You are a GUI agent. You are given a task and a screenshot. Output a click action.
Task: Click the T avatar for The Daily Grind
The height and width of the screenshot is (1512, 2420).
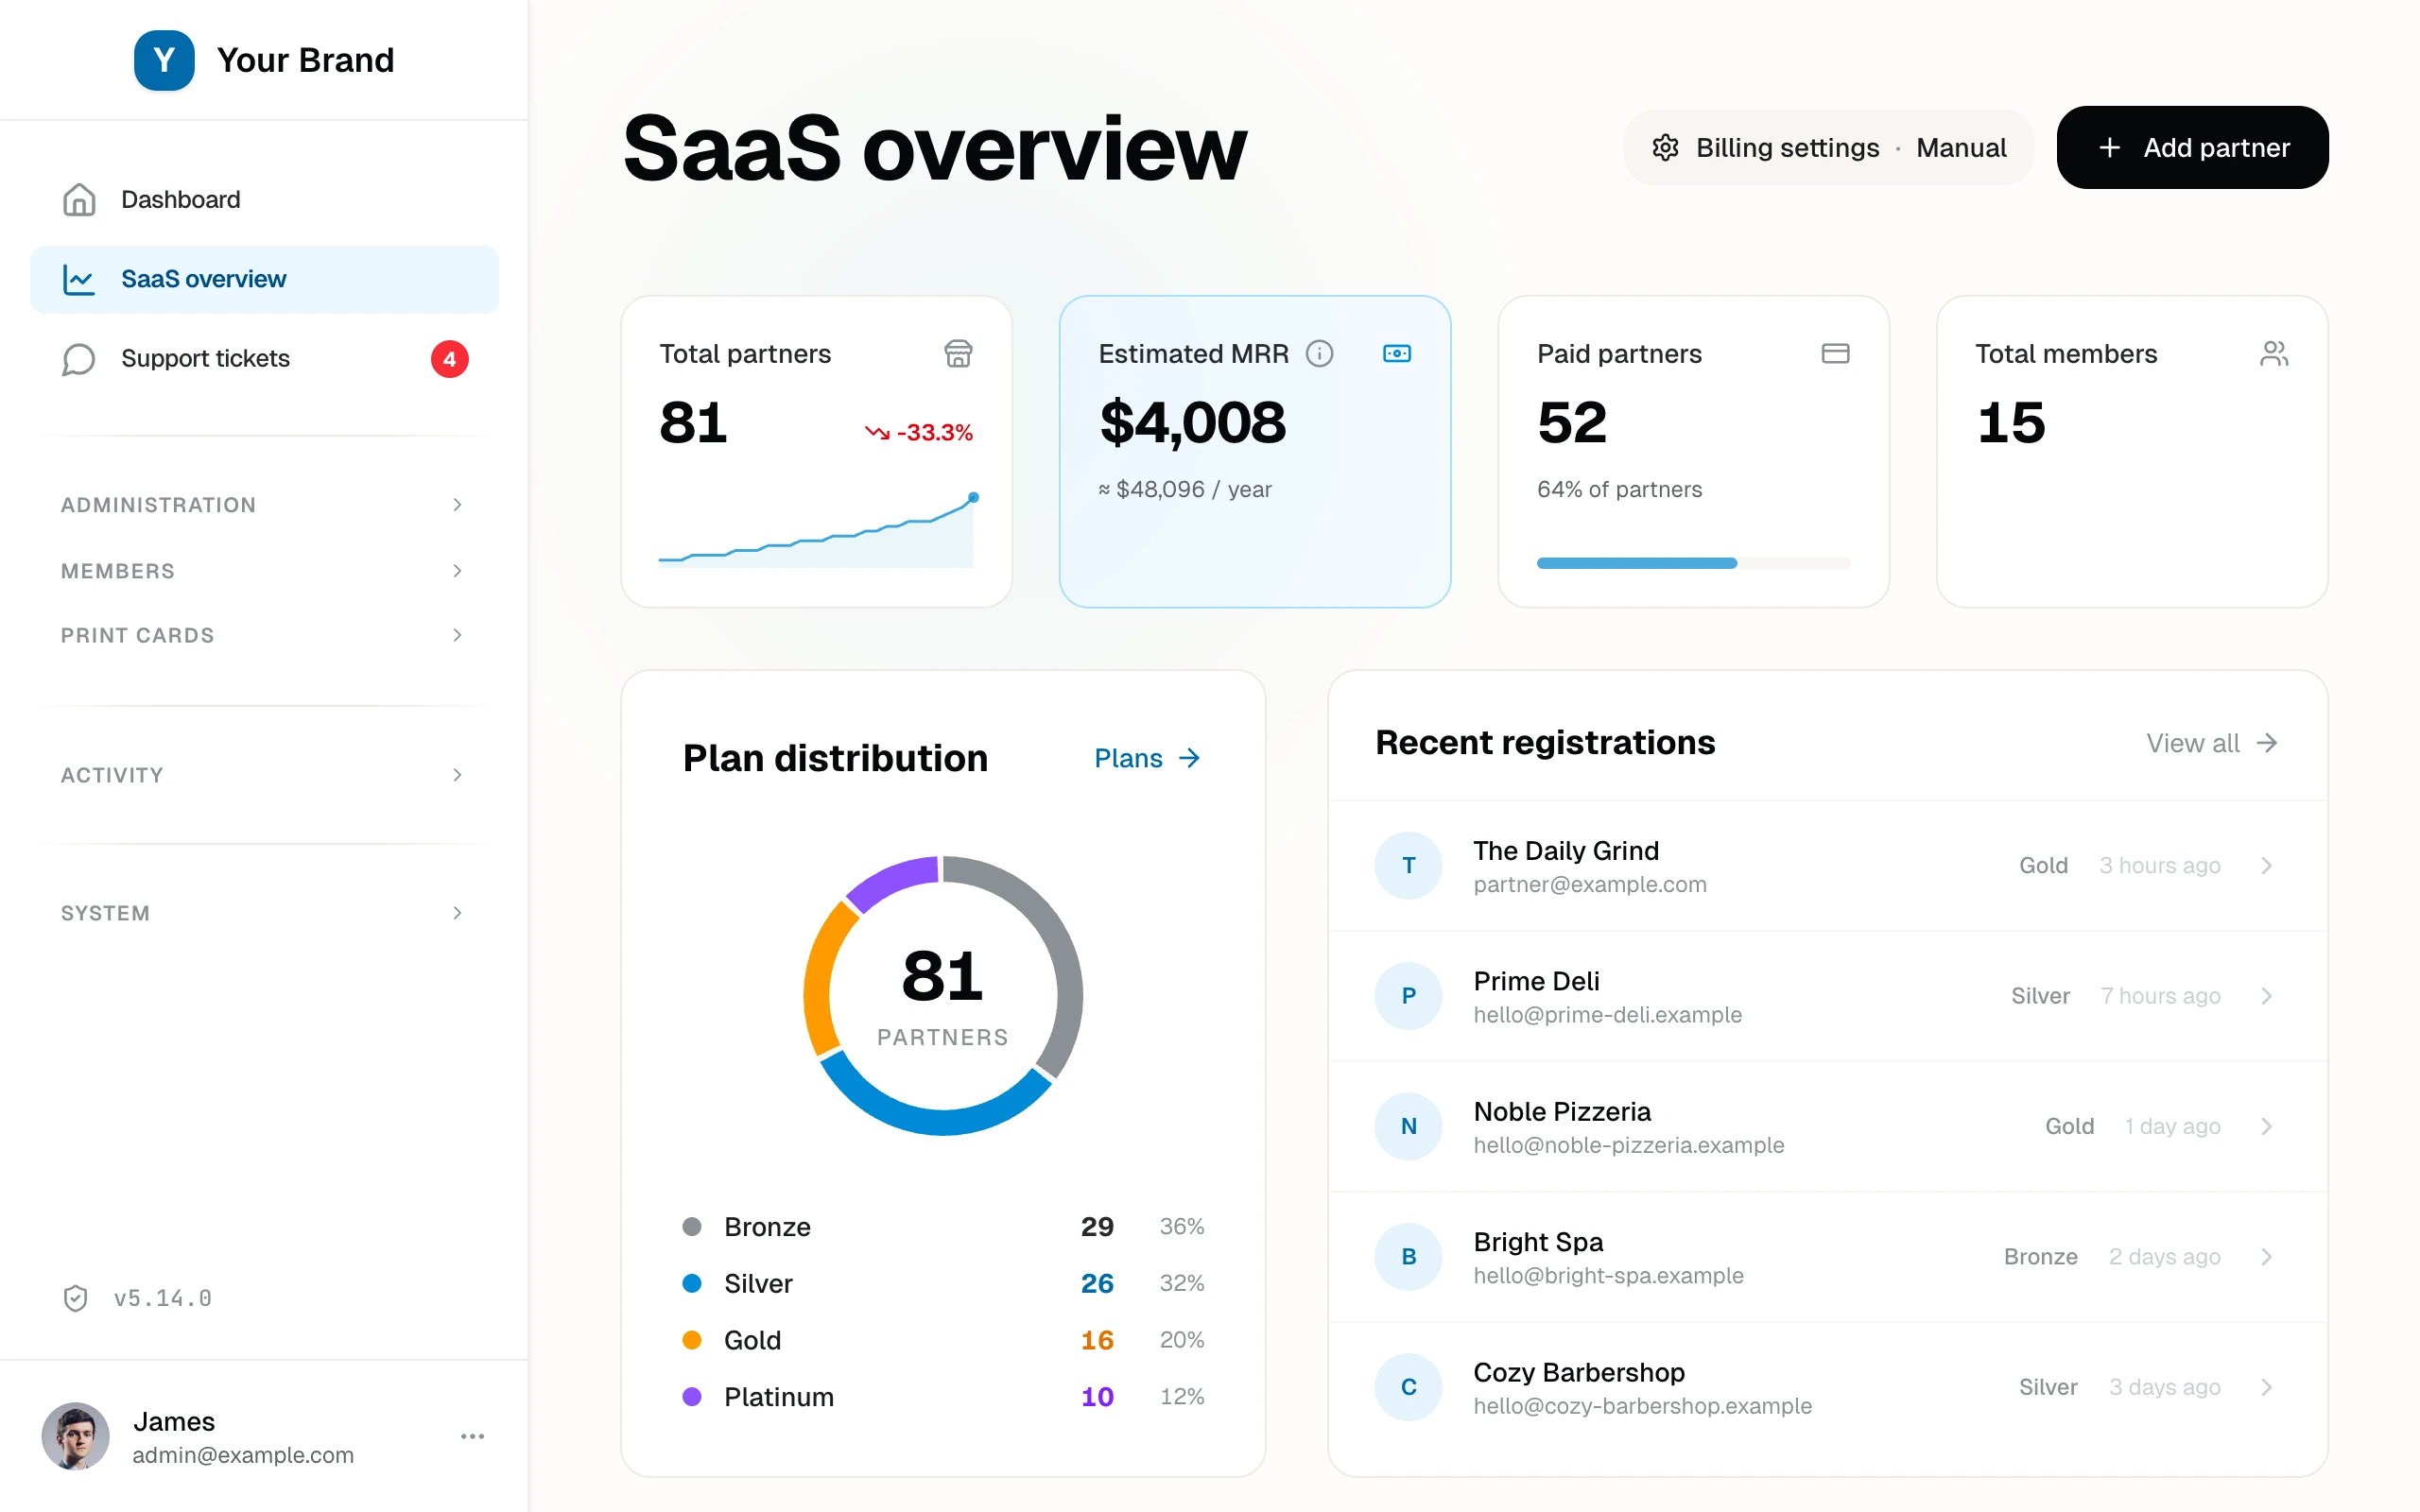click(x=1408, y=865)
